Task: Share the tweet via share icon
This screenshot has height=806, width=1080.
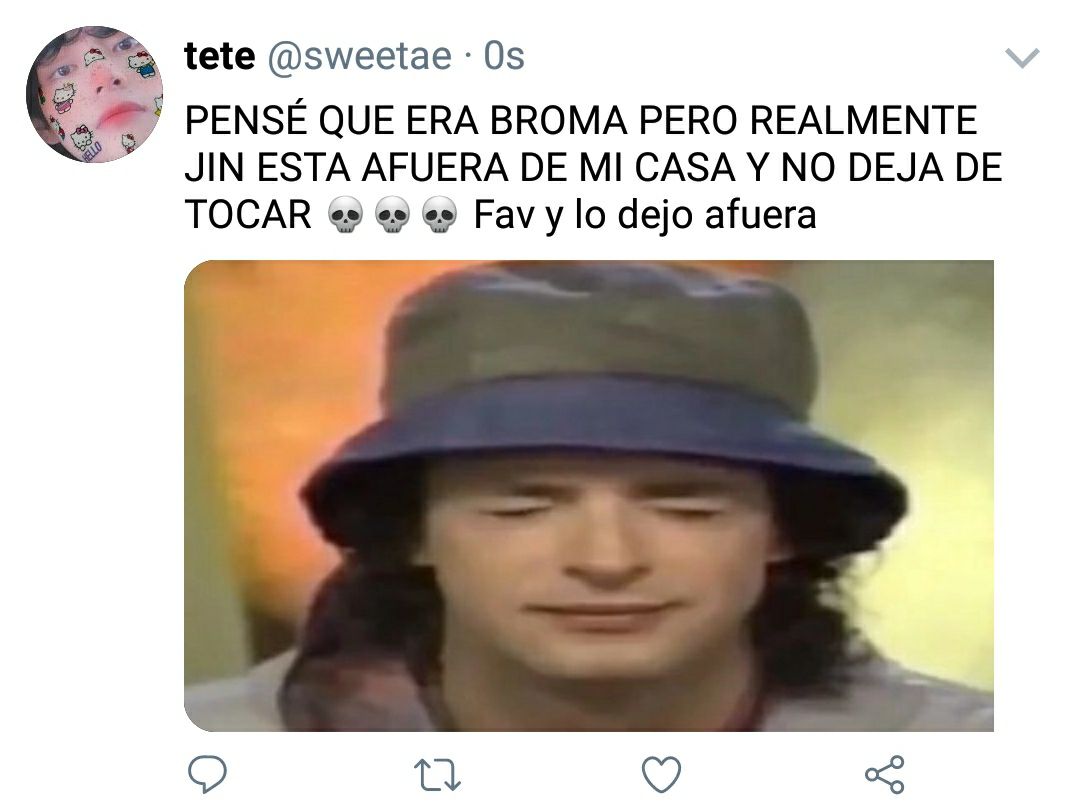Action: 884,774
